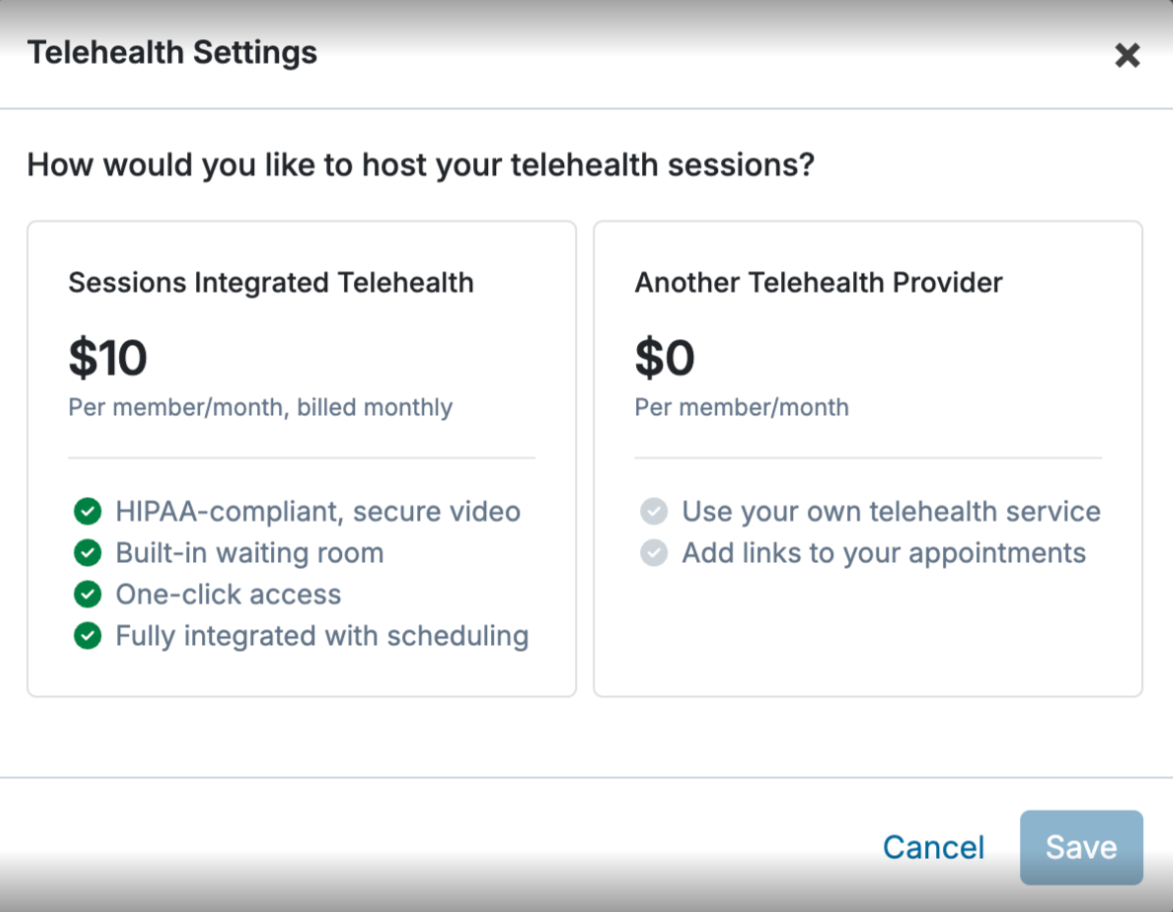
Task: Select the Sessions Integrated Telehealth option card
Action: coord(301,458)
